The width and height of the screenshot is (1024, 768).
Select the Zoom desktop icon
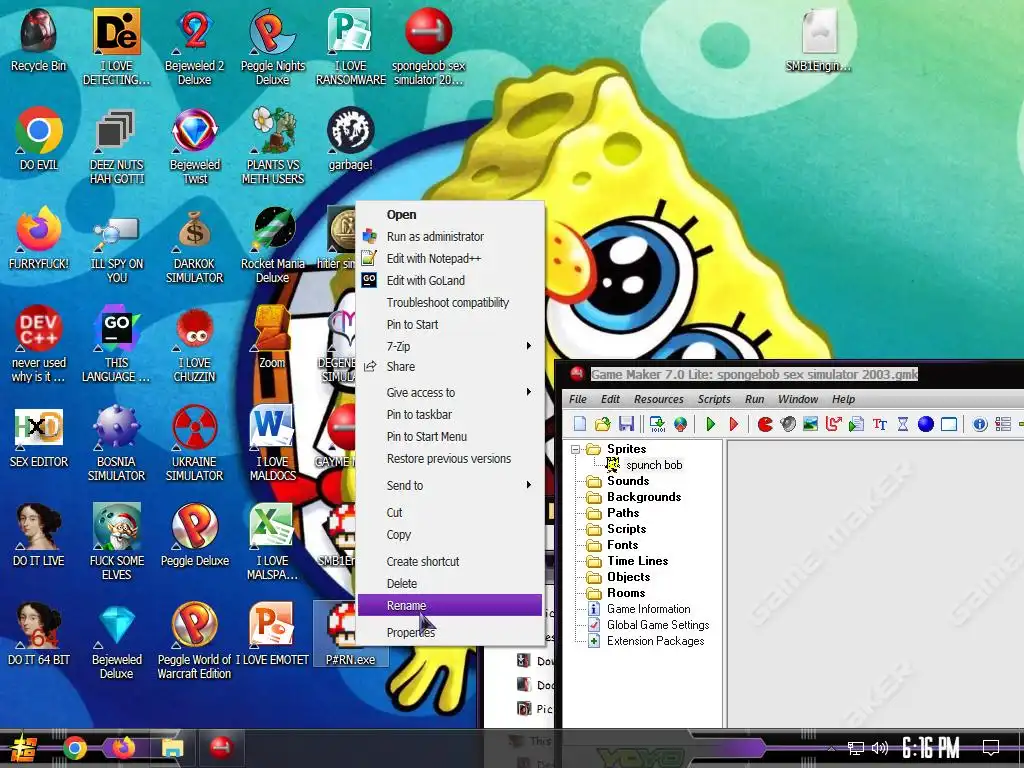272,338
